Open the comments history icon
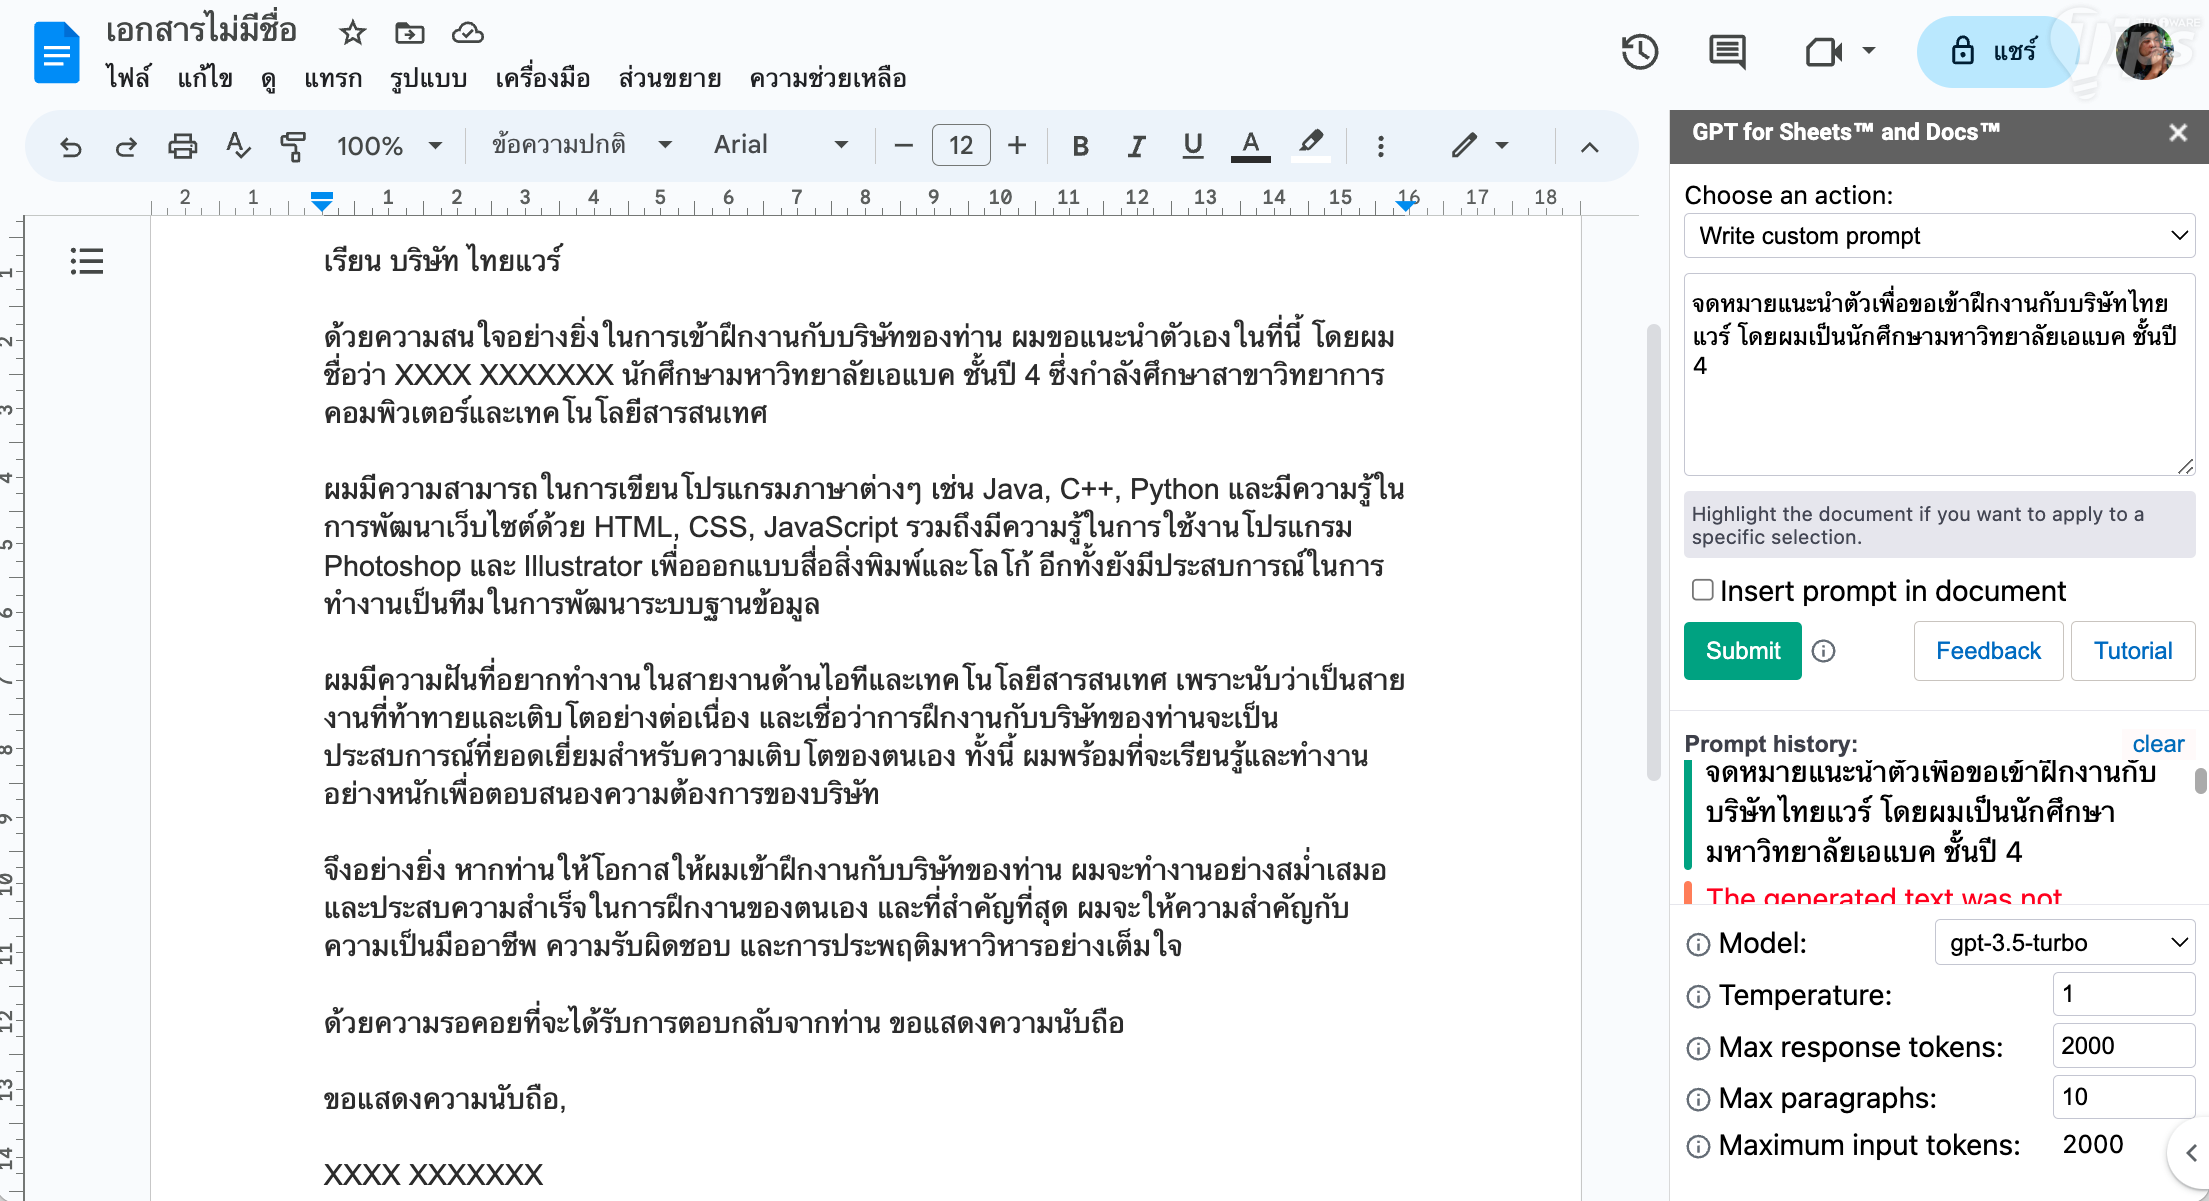 1727,52
